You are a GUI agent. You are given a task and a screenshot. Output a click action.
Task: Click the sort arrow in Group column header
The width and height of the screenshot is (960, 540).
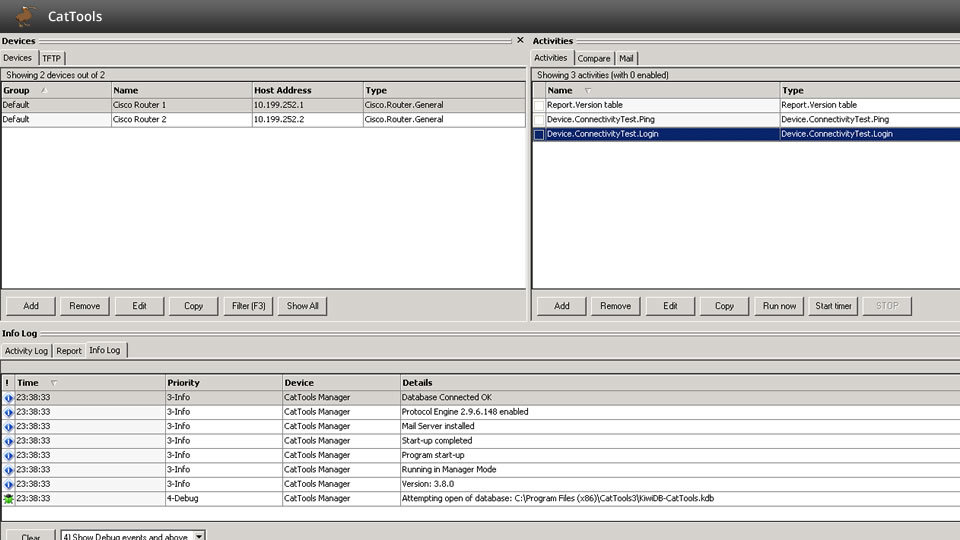pos(43,90)
